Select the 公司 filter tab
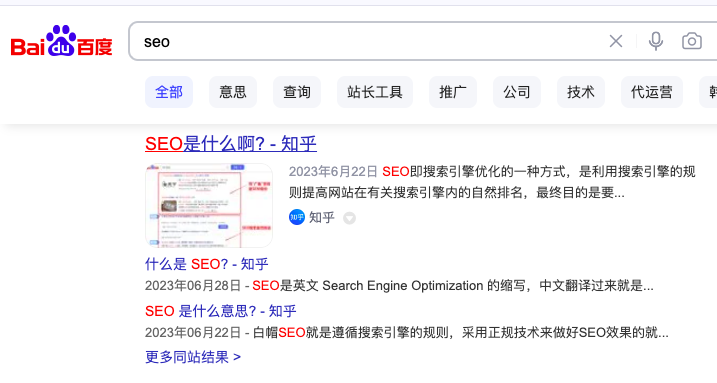The image size is (717, 383). (x=517, y=92)
